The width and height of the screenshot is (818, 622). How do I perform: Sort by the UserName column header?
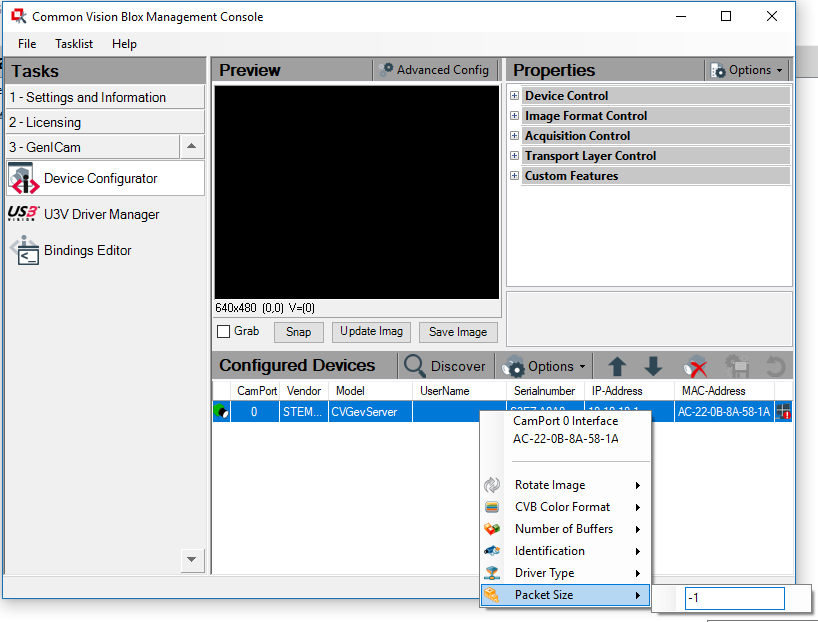click(x=460, y=391)
